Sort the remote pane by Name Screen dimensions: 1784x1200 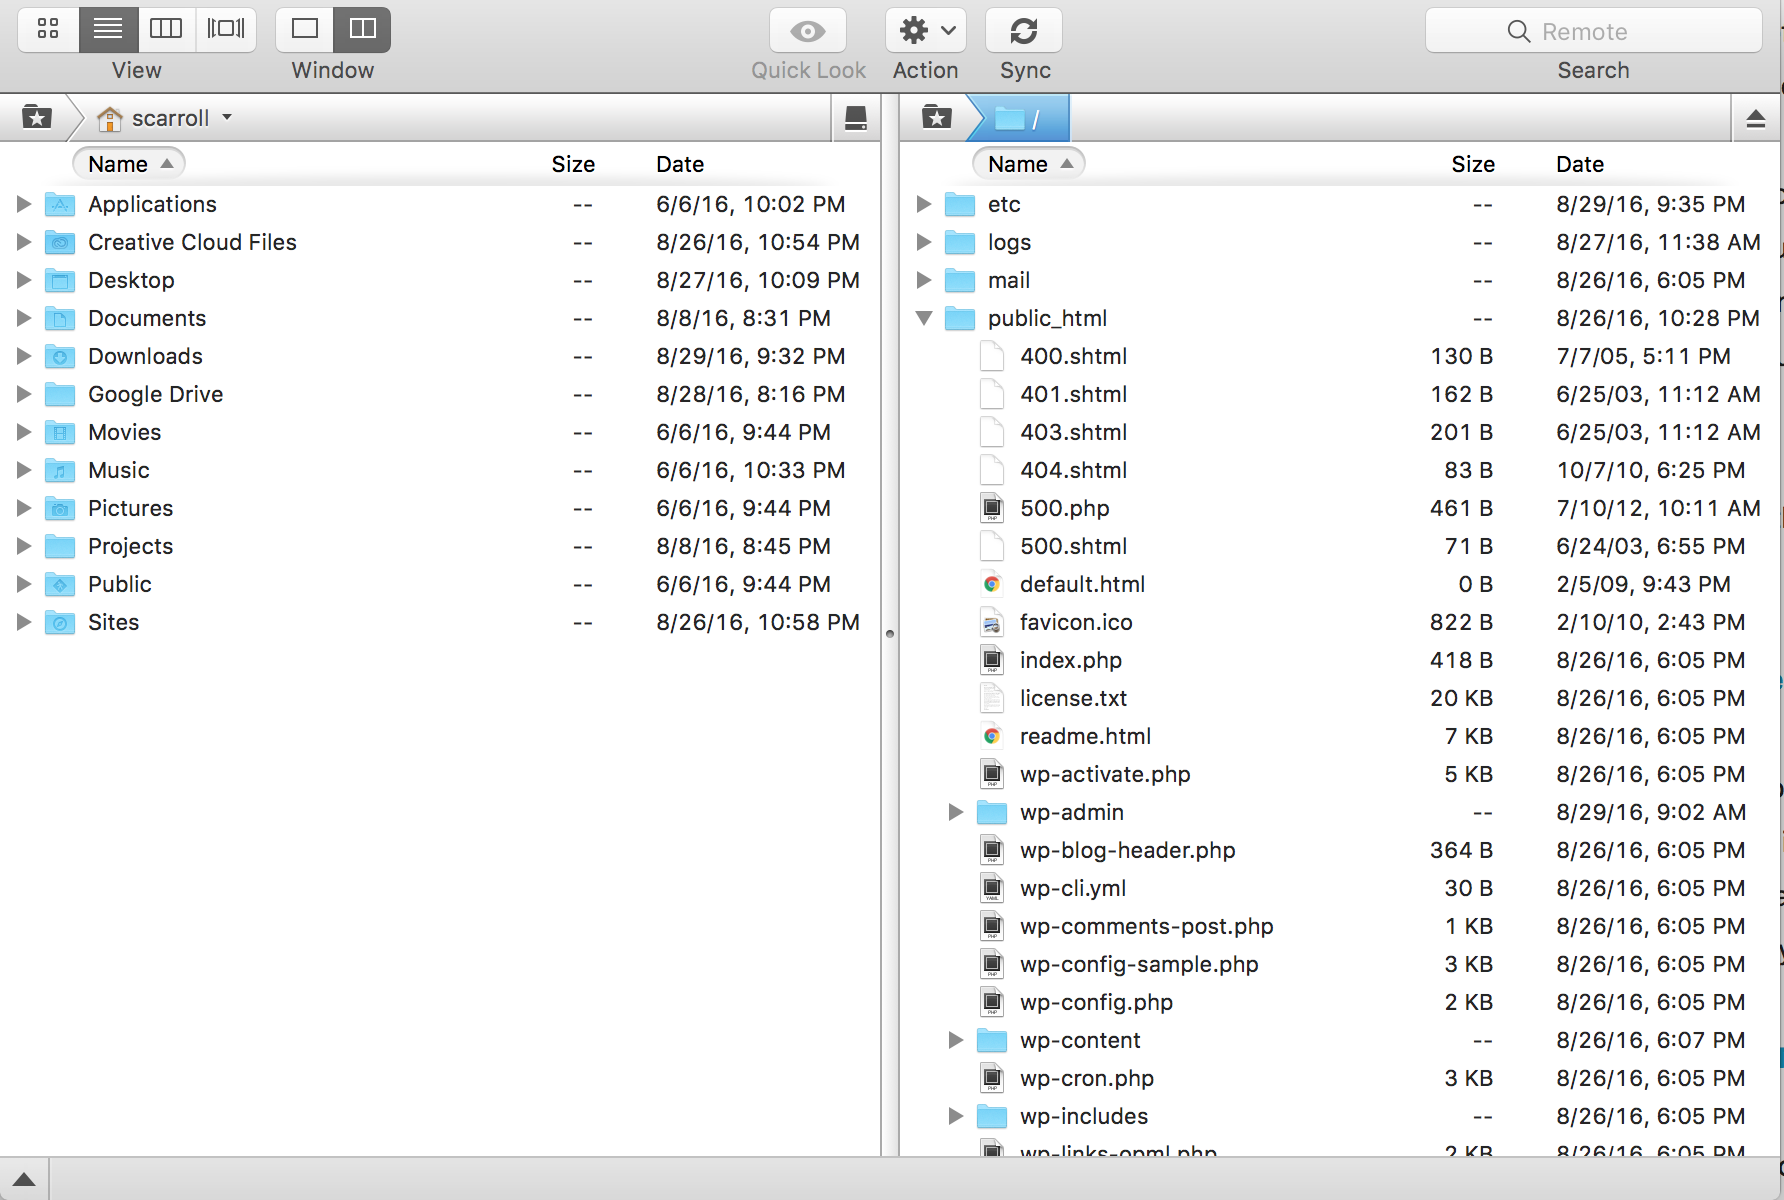(1029, 164)
